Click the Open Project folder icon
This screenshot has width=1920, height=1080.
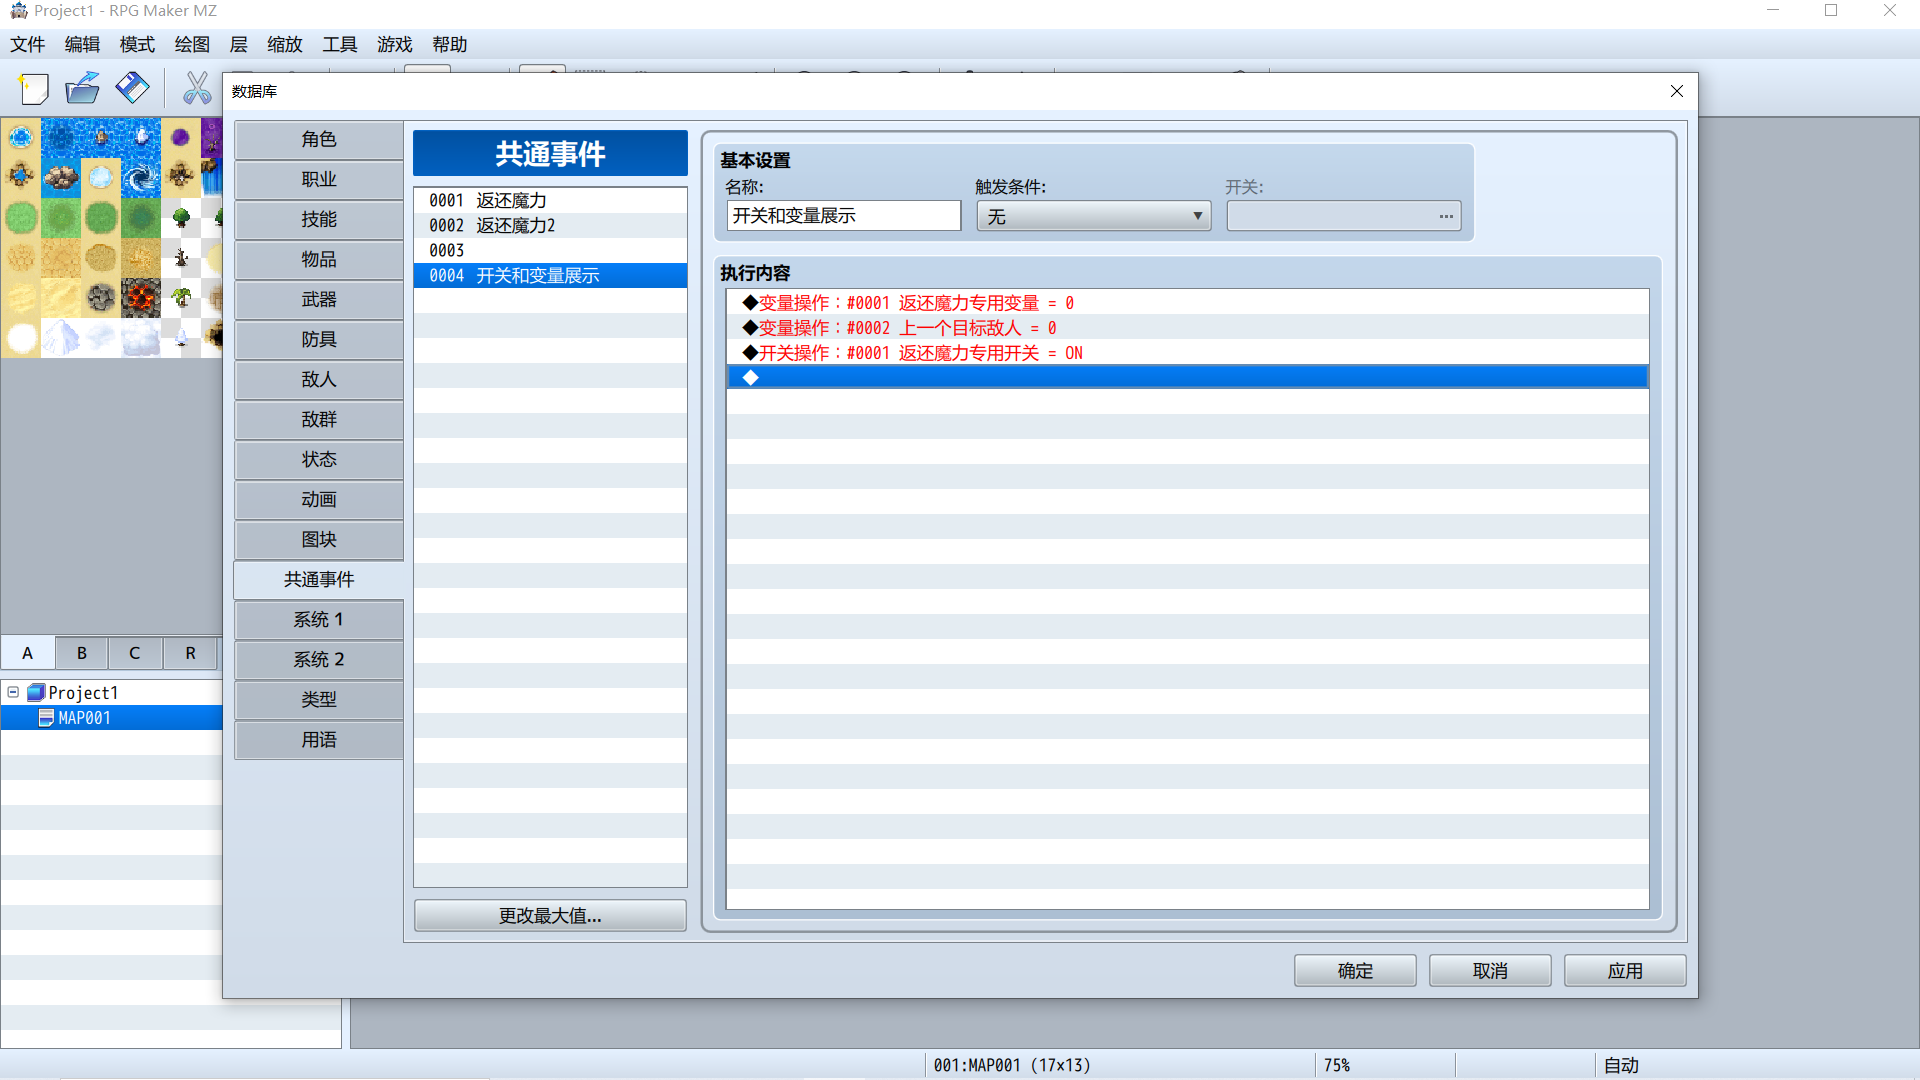82,89
